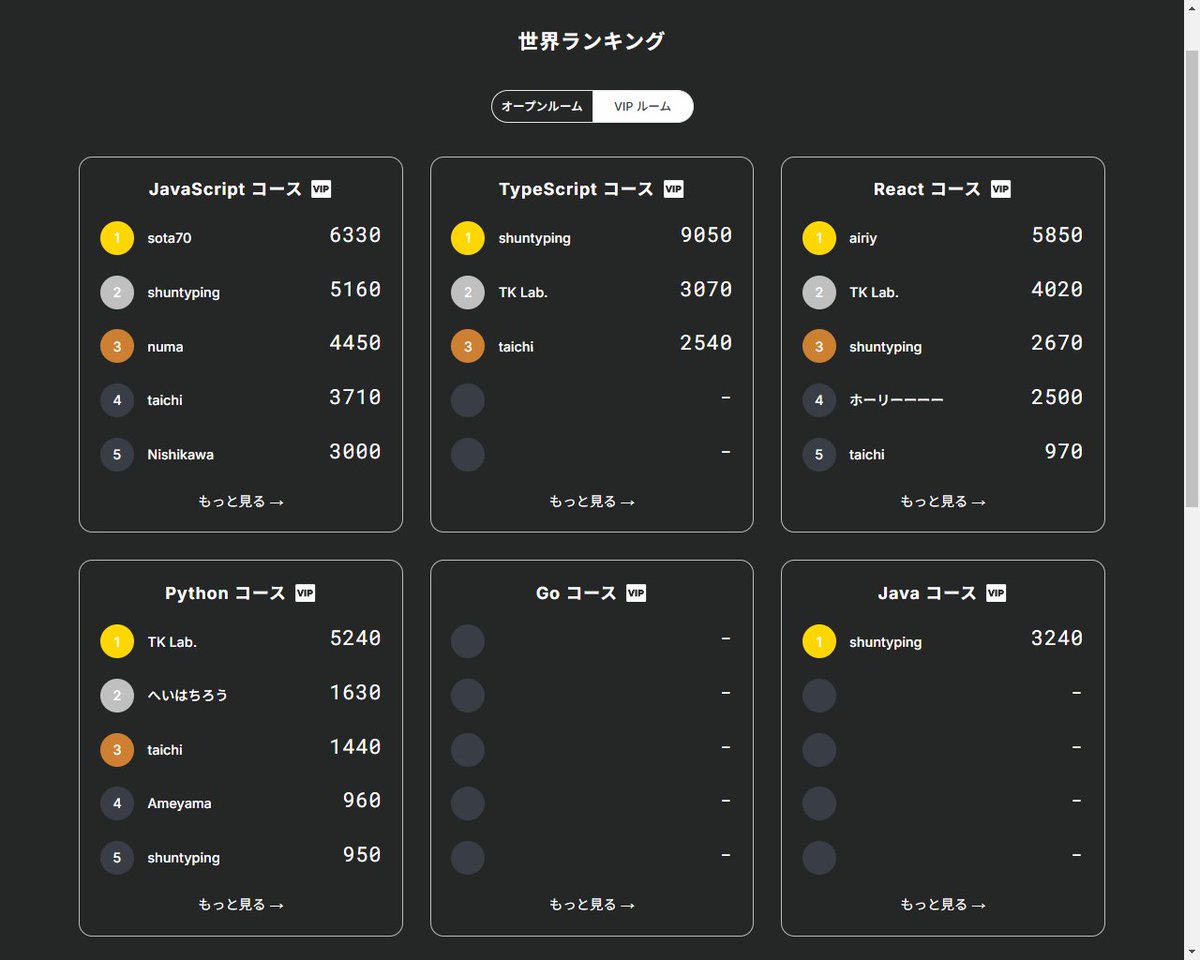Select taichi in React コース ranking
This screenshot has height=960, width=1200.
867,455
